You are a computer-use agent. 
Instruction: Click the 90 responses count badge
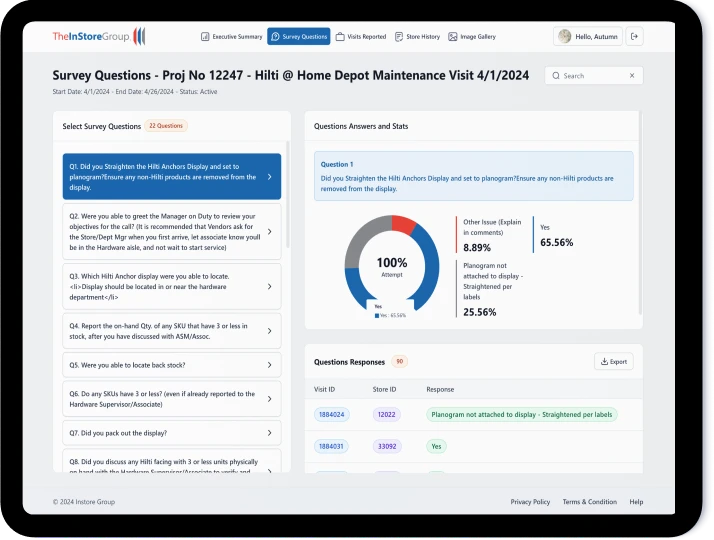(399, 362)
